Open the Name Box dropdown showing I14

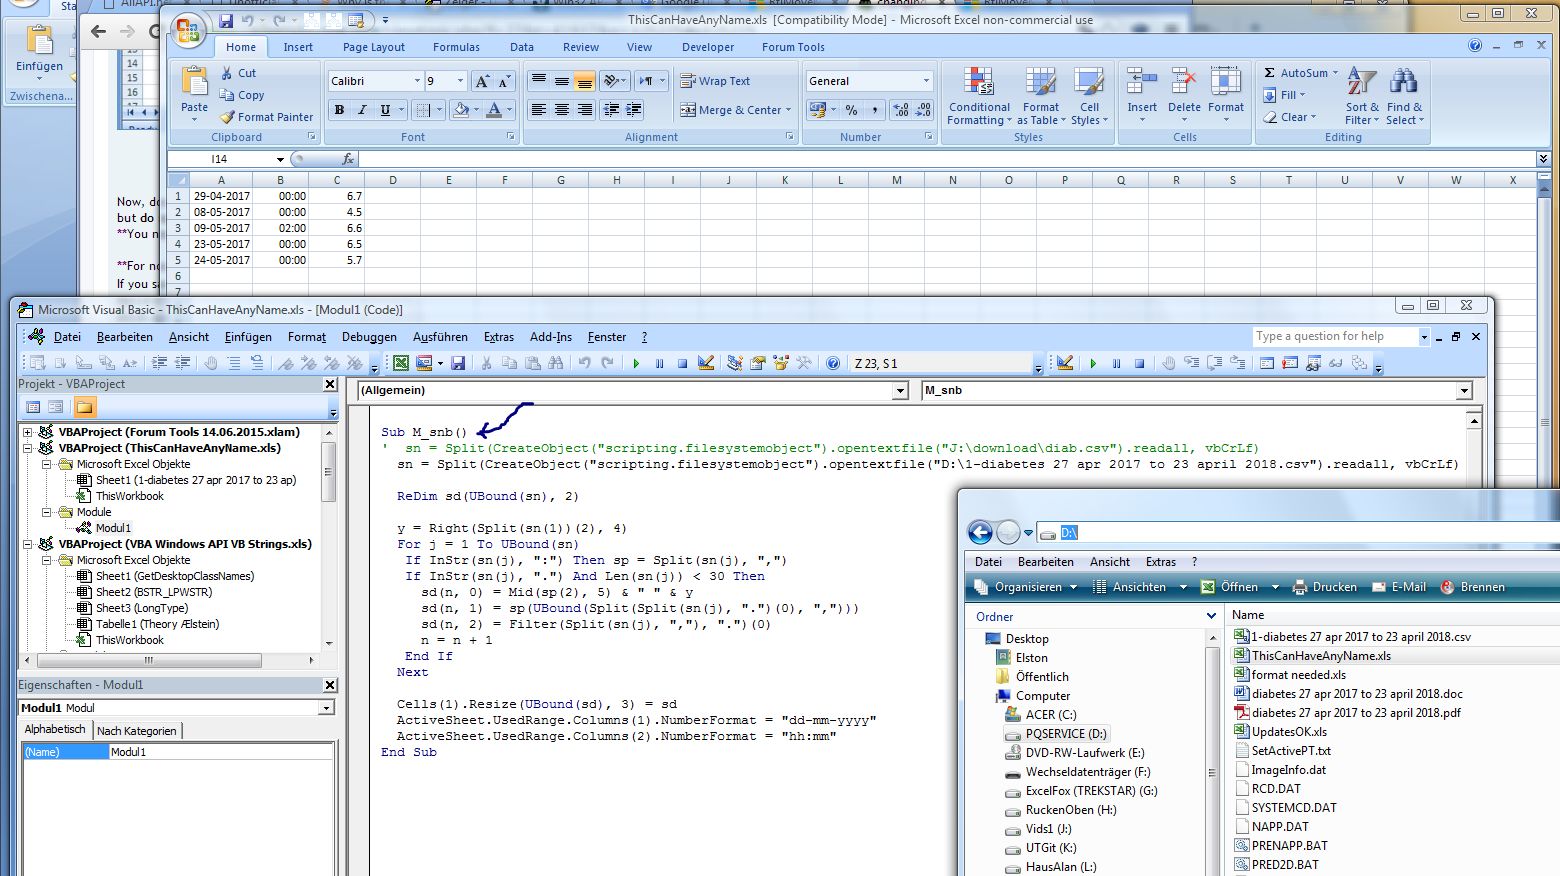280,159
